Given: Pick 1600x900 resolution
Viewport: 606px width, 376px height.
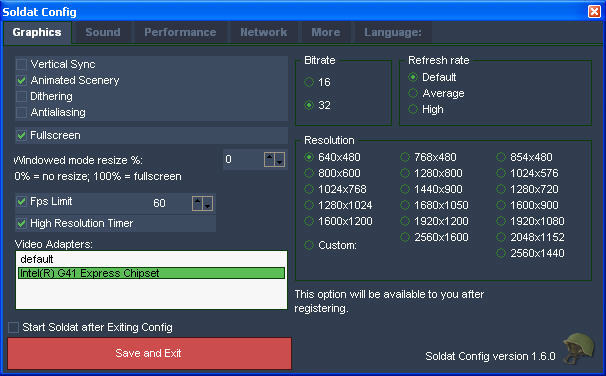Looking at the screenshot, I should (501, 205).
